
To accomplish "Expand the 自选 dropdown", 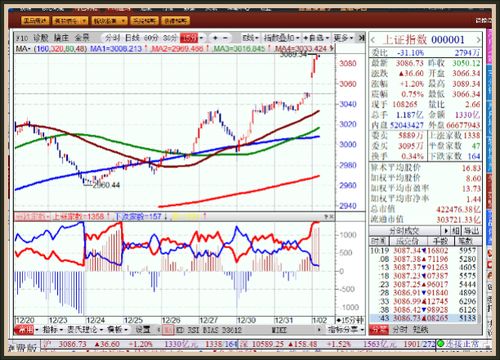I will (x=316, y=38).
